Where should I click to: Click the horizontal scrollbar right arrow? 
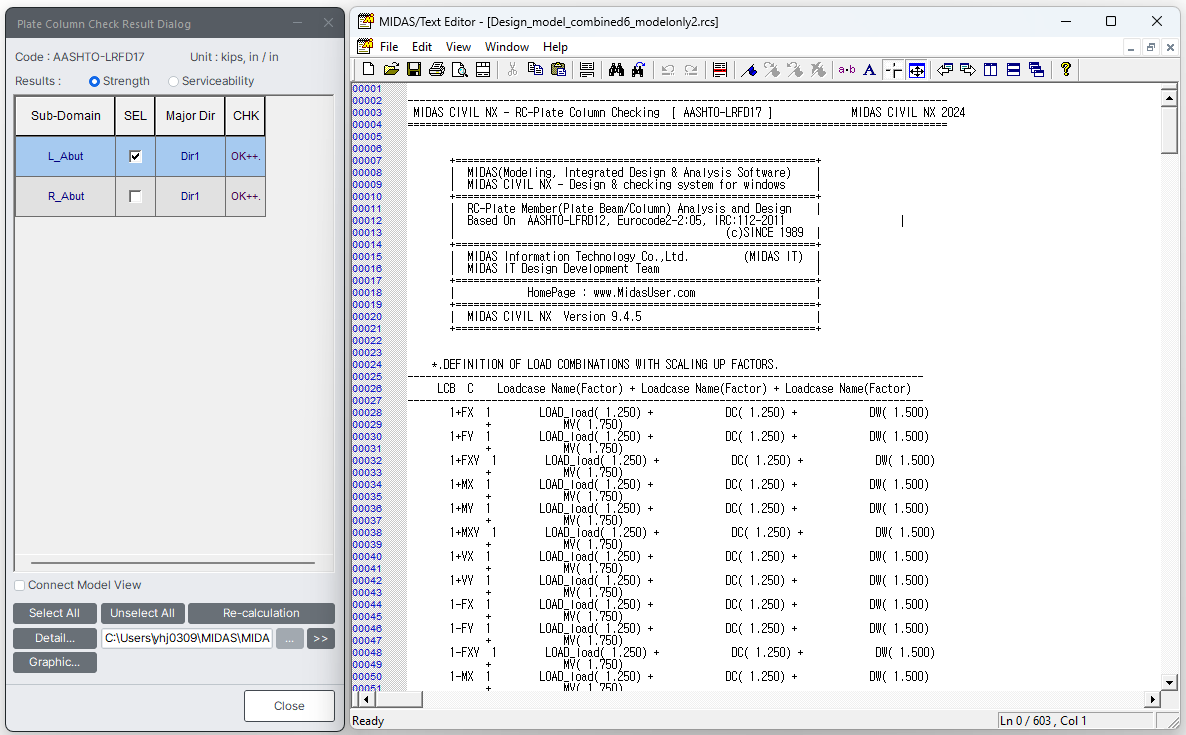[1153, 699]
